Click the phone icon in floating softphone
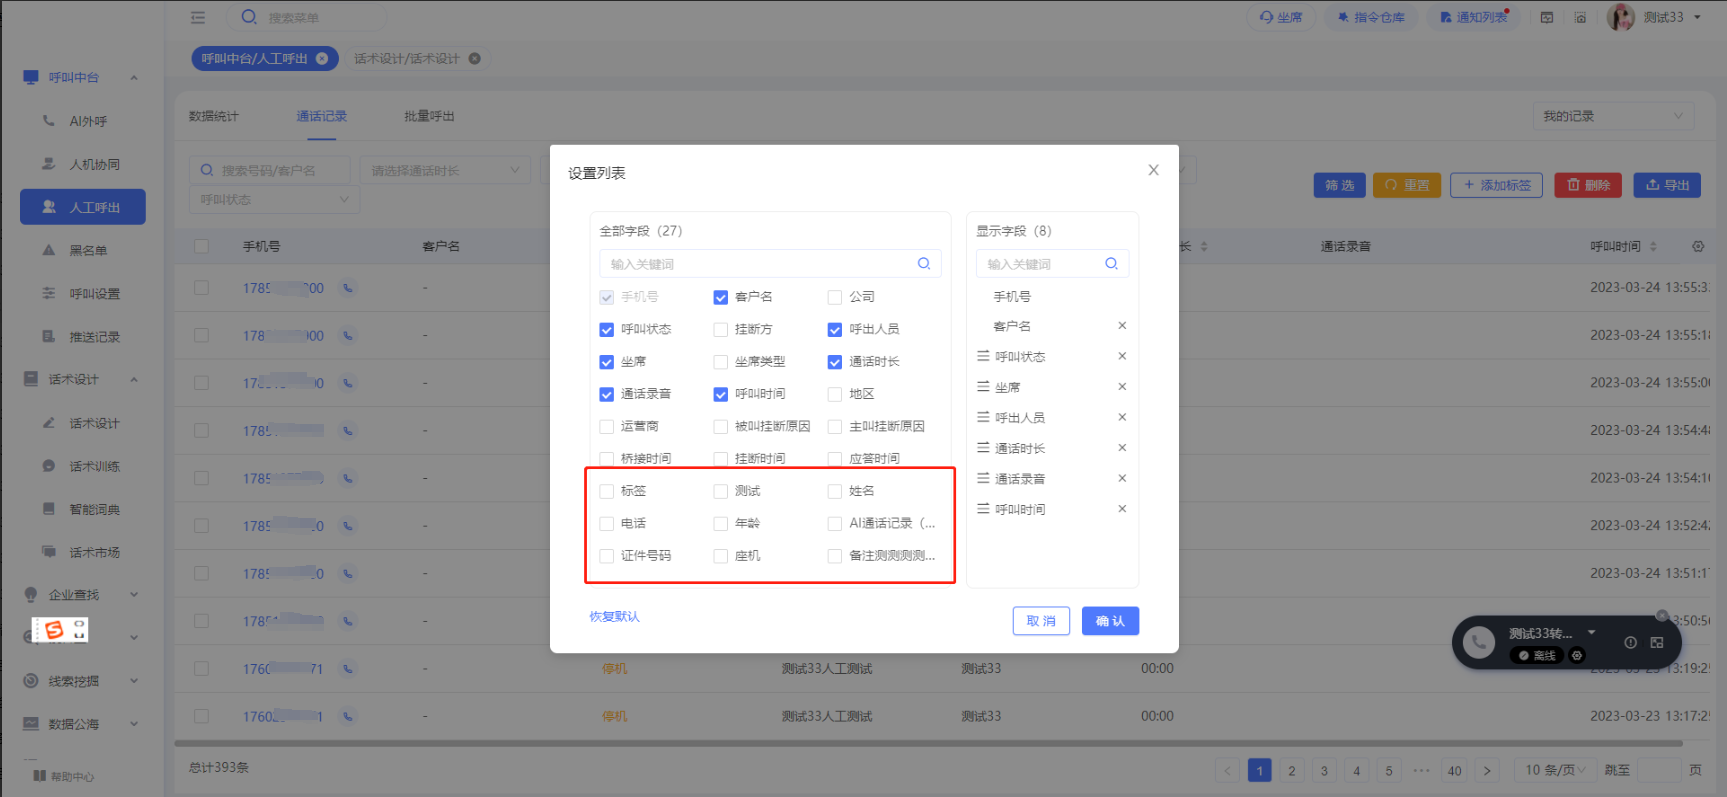 click(1478, 643)
